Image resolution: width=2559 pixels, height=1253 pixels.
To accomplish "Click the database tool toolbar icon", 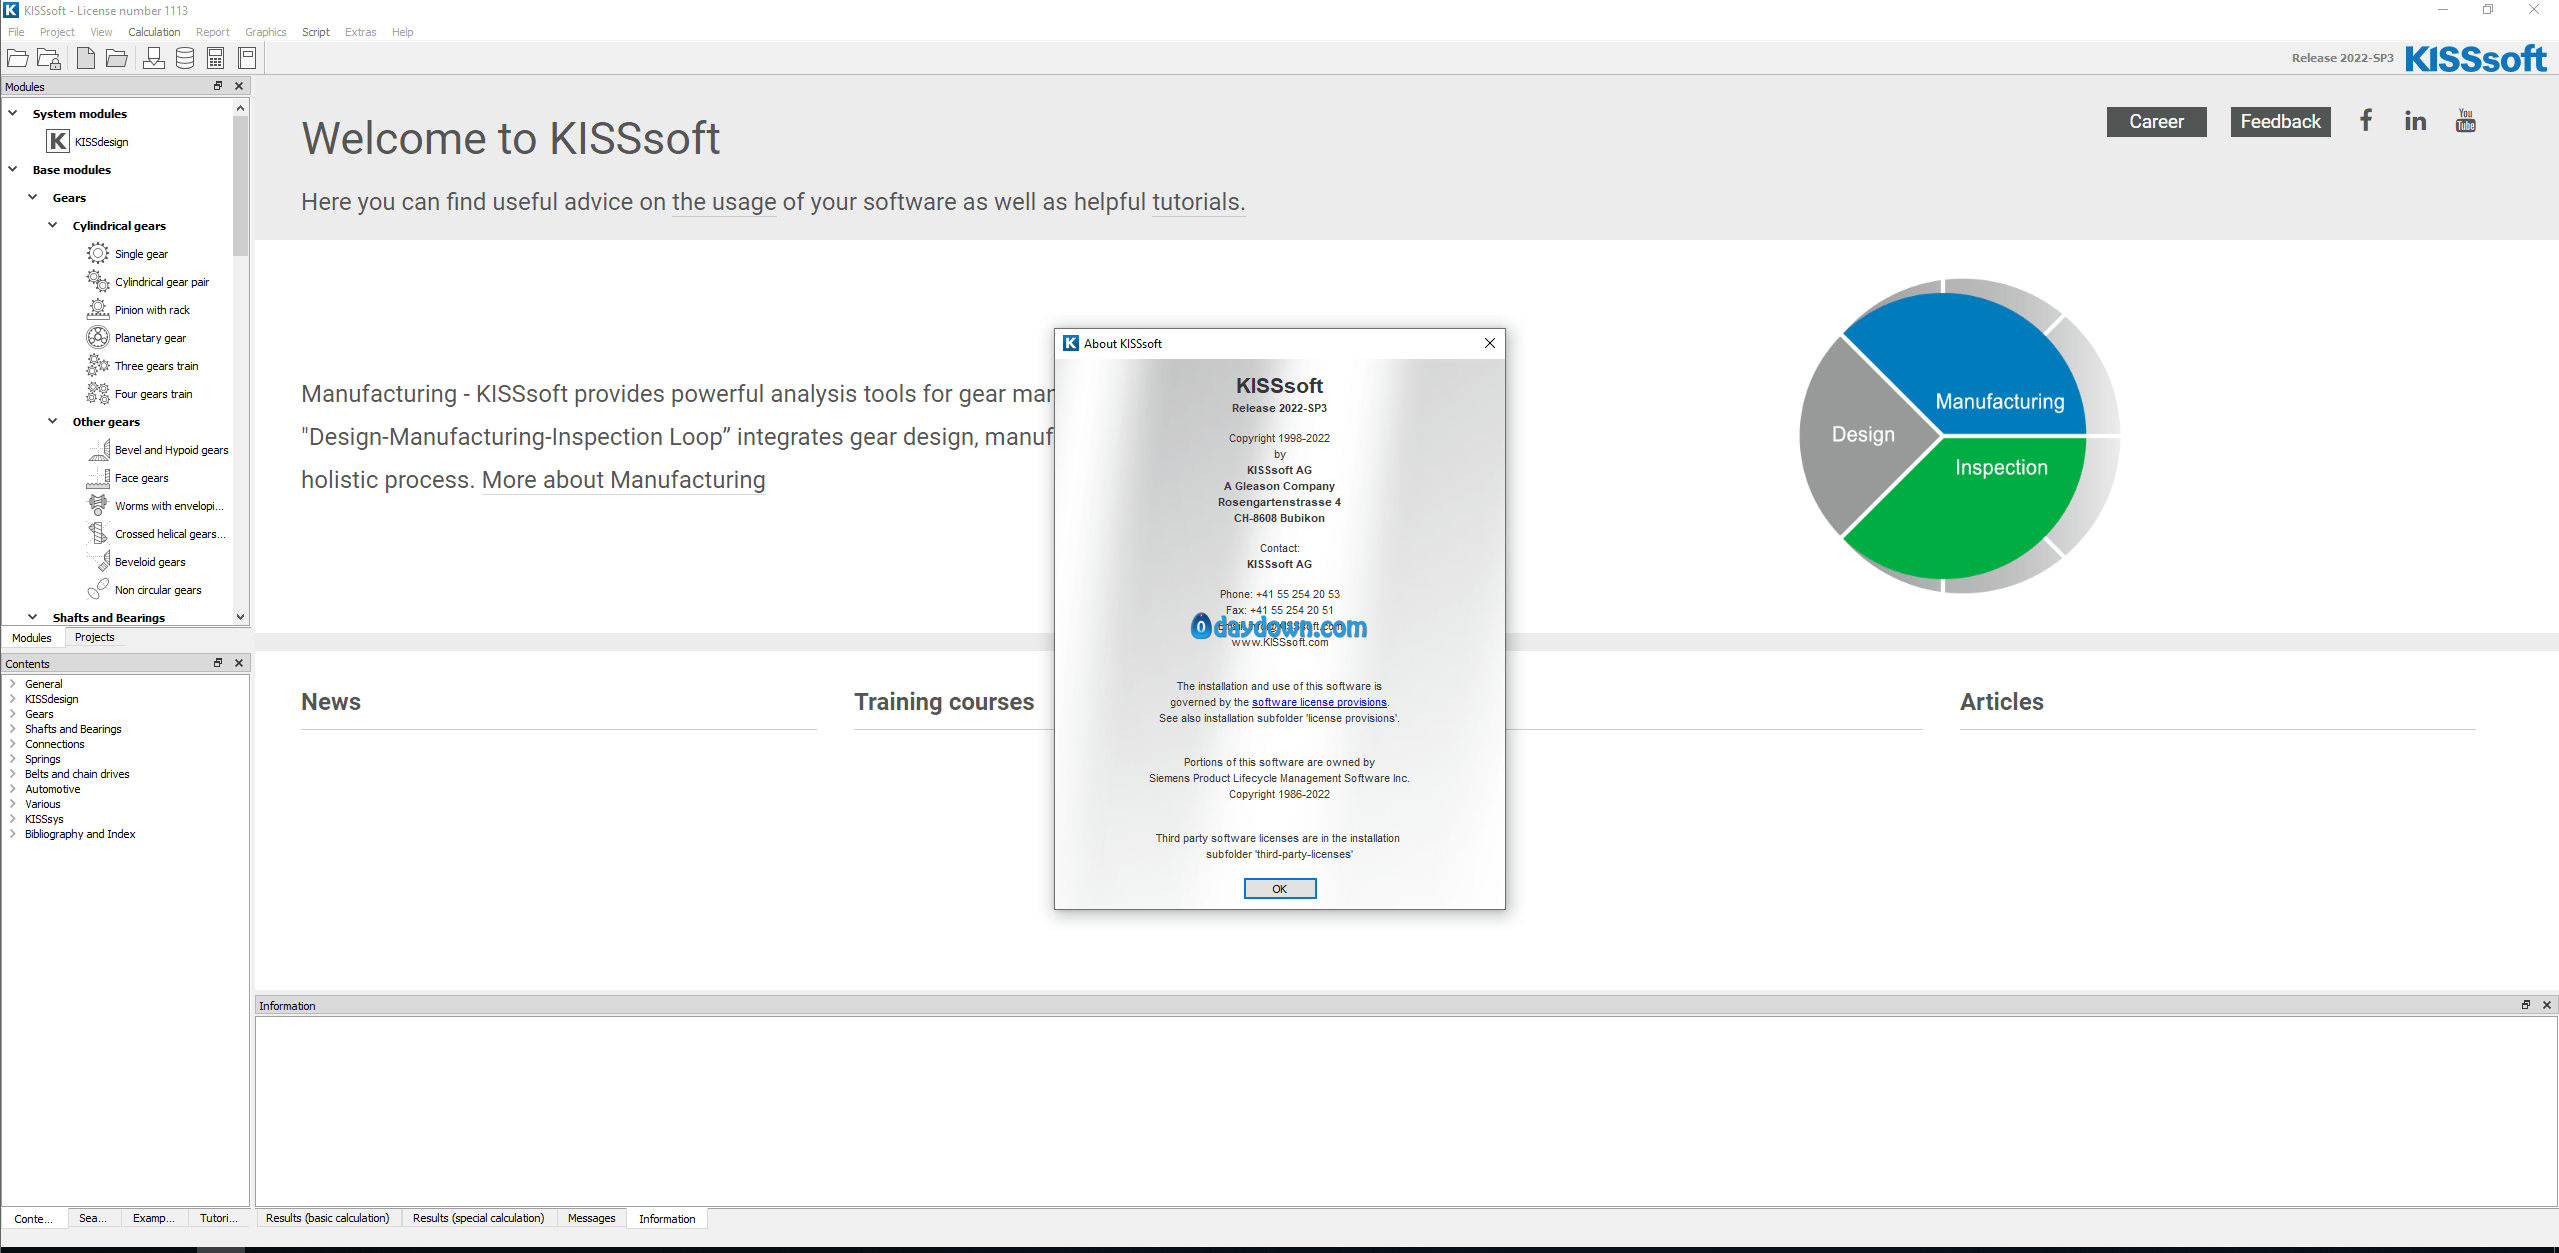I will (x=185, y=58).
